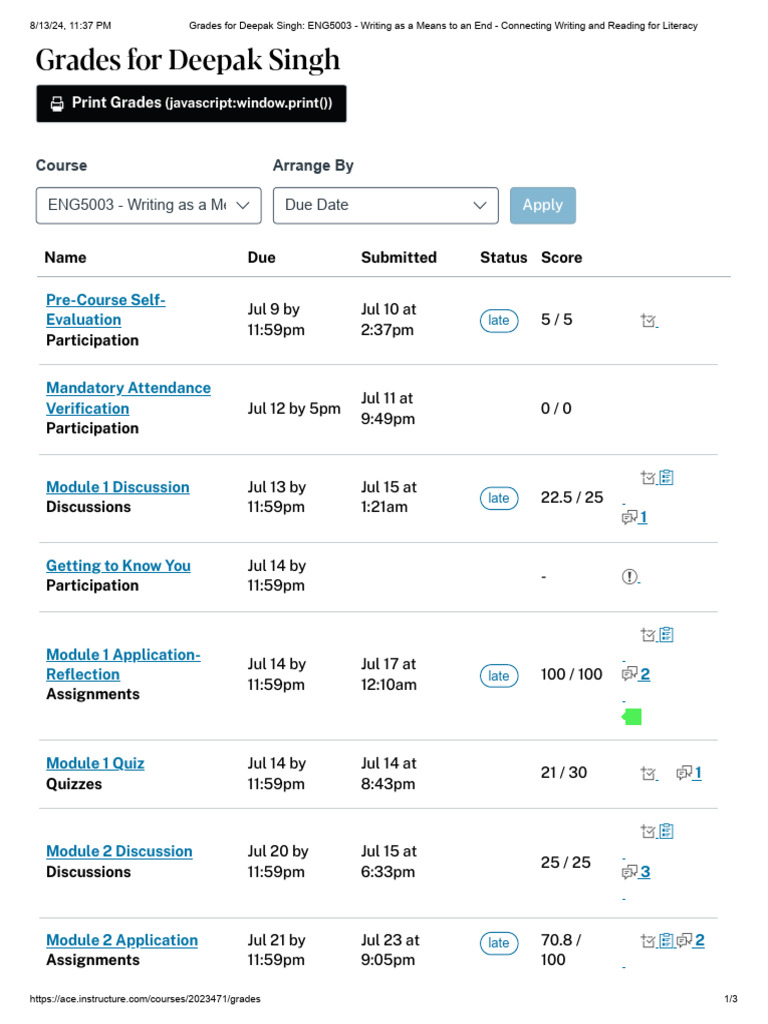Open rubric icon for Module 1 Discussion

point(667,478)
